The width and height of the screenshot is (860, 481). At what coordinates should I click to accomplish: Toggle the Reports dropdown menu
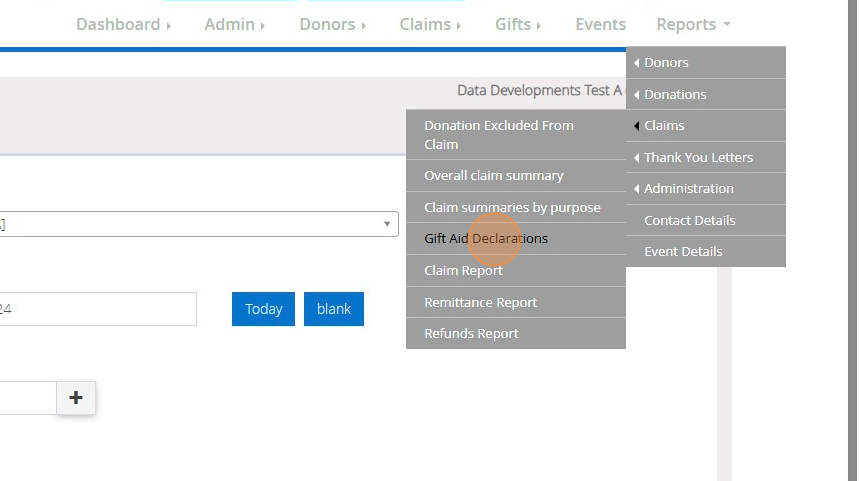pyautogui.click(x=693, y=24)
